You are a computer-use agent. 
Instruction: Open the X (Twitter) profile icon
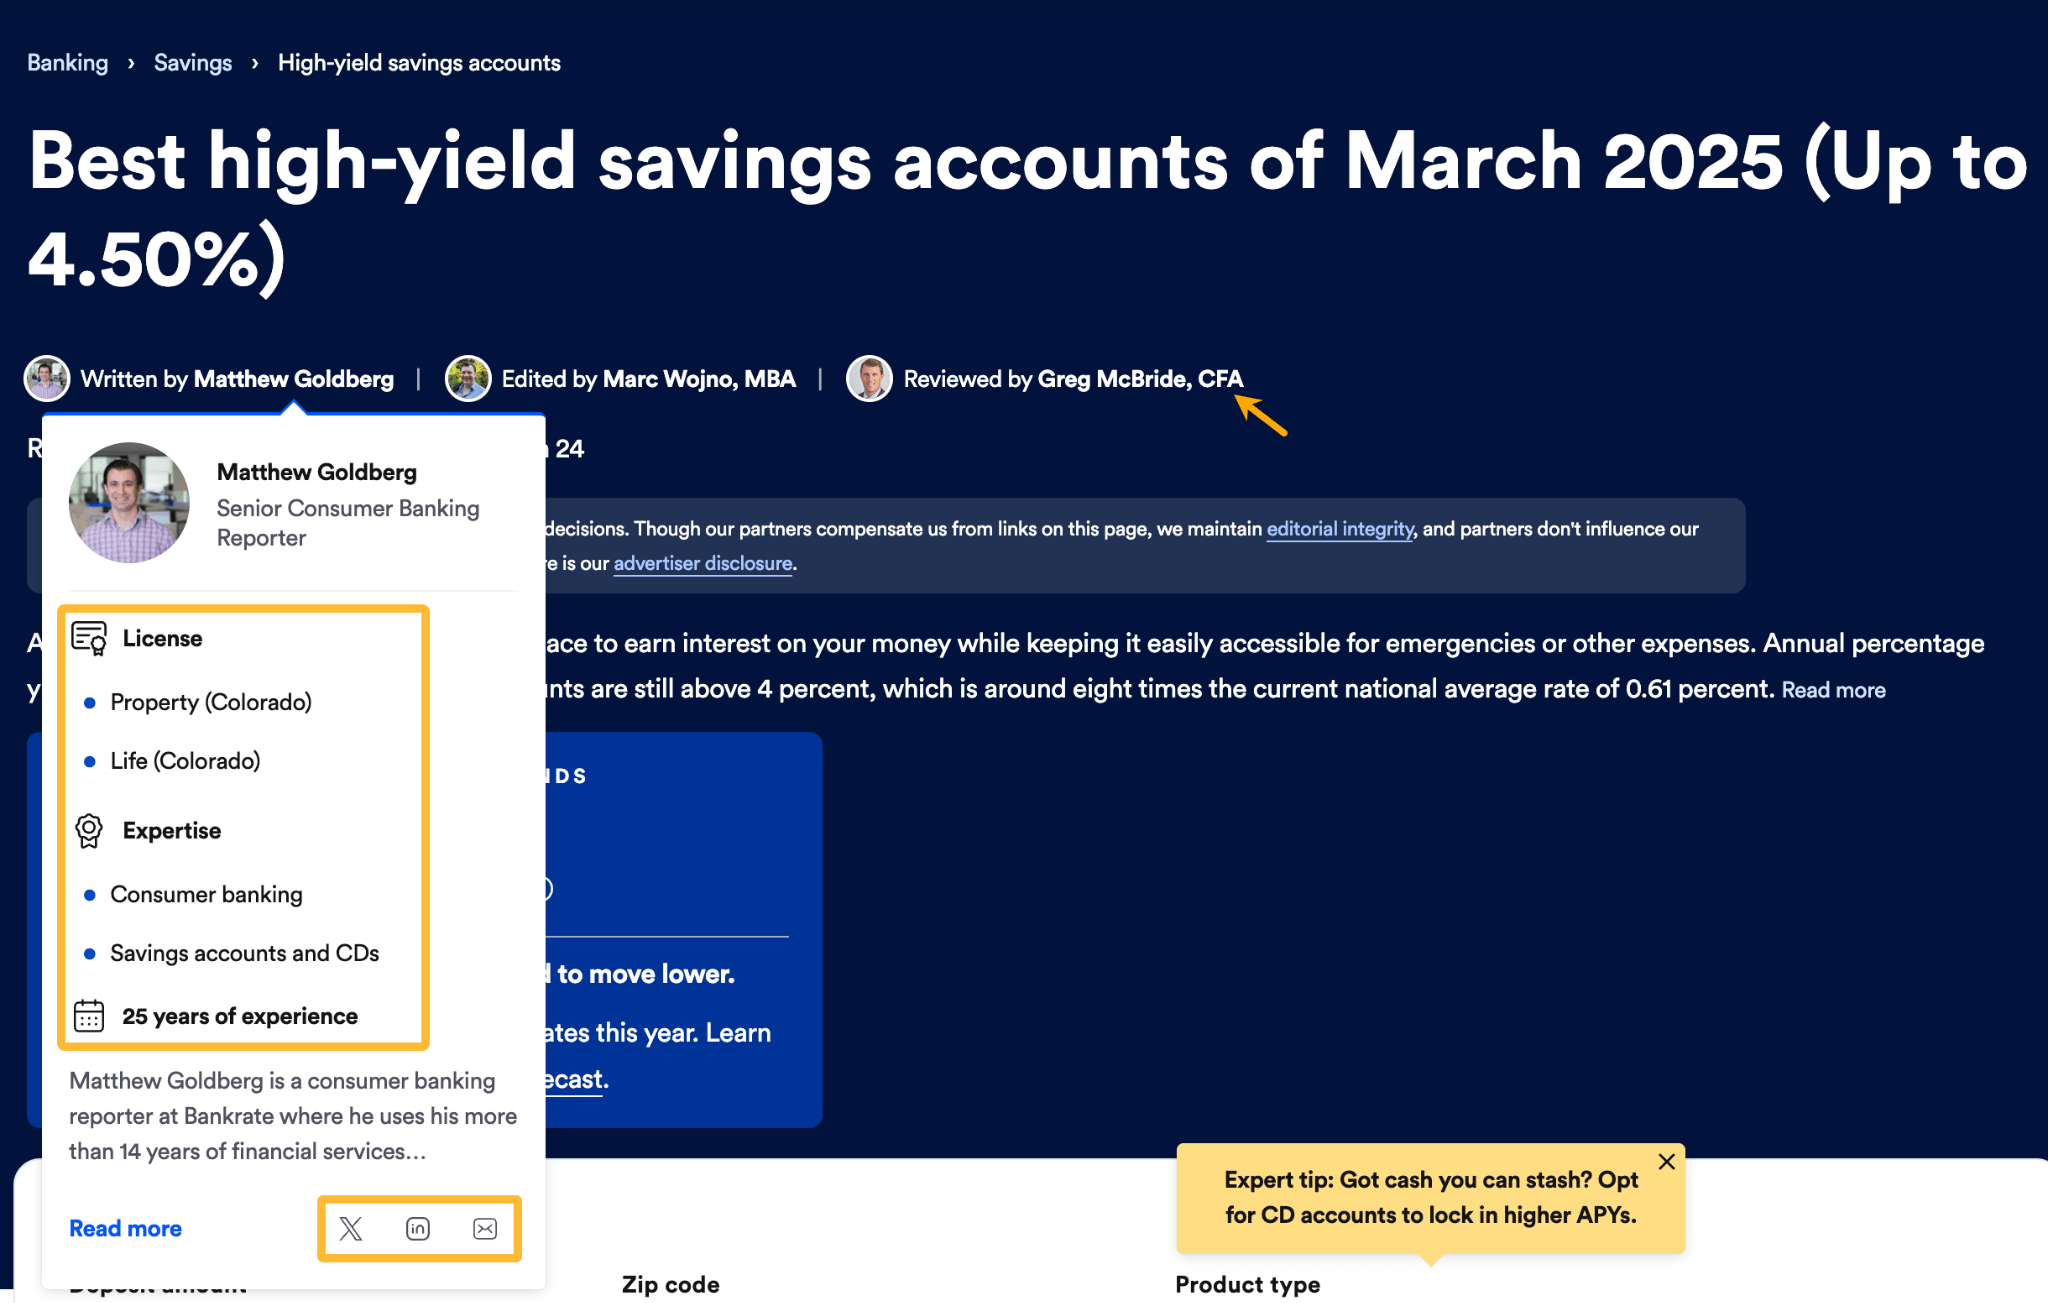pos(351,1228)
